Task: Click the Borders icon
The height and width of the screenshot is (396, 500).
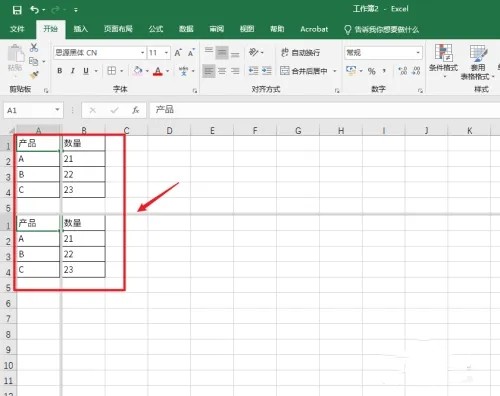Action: [112, 71]
